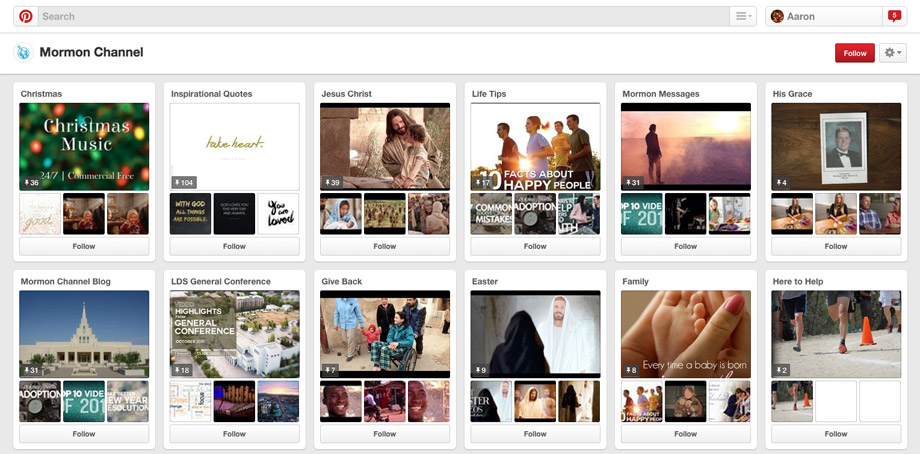Follow the Mormon Channel Blog board

coord(84,434)
